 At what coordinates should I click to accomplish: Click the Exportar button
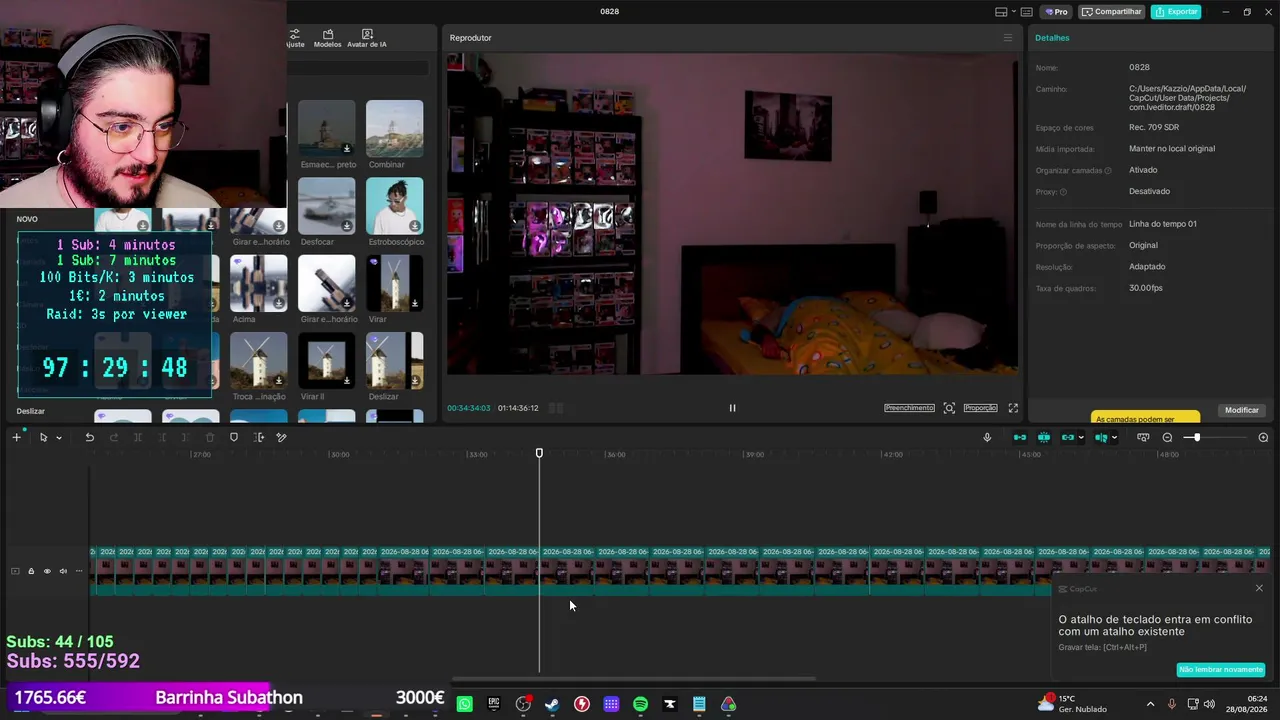[x=1176, y=12]
